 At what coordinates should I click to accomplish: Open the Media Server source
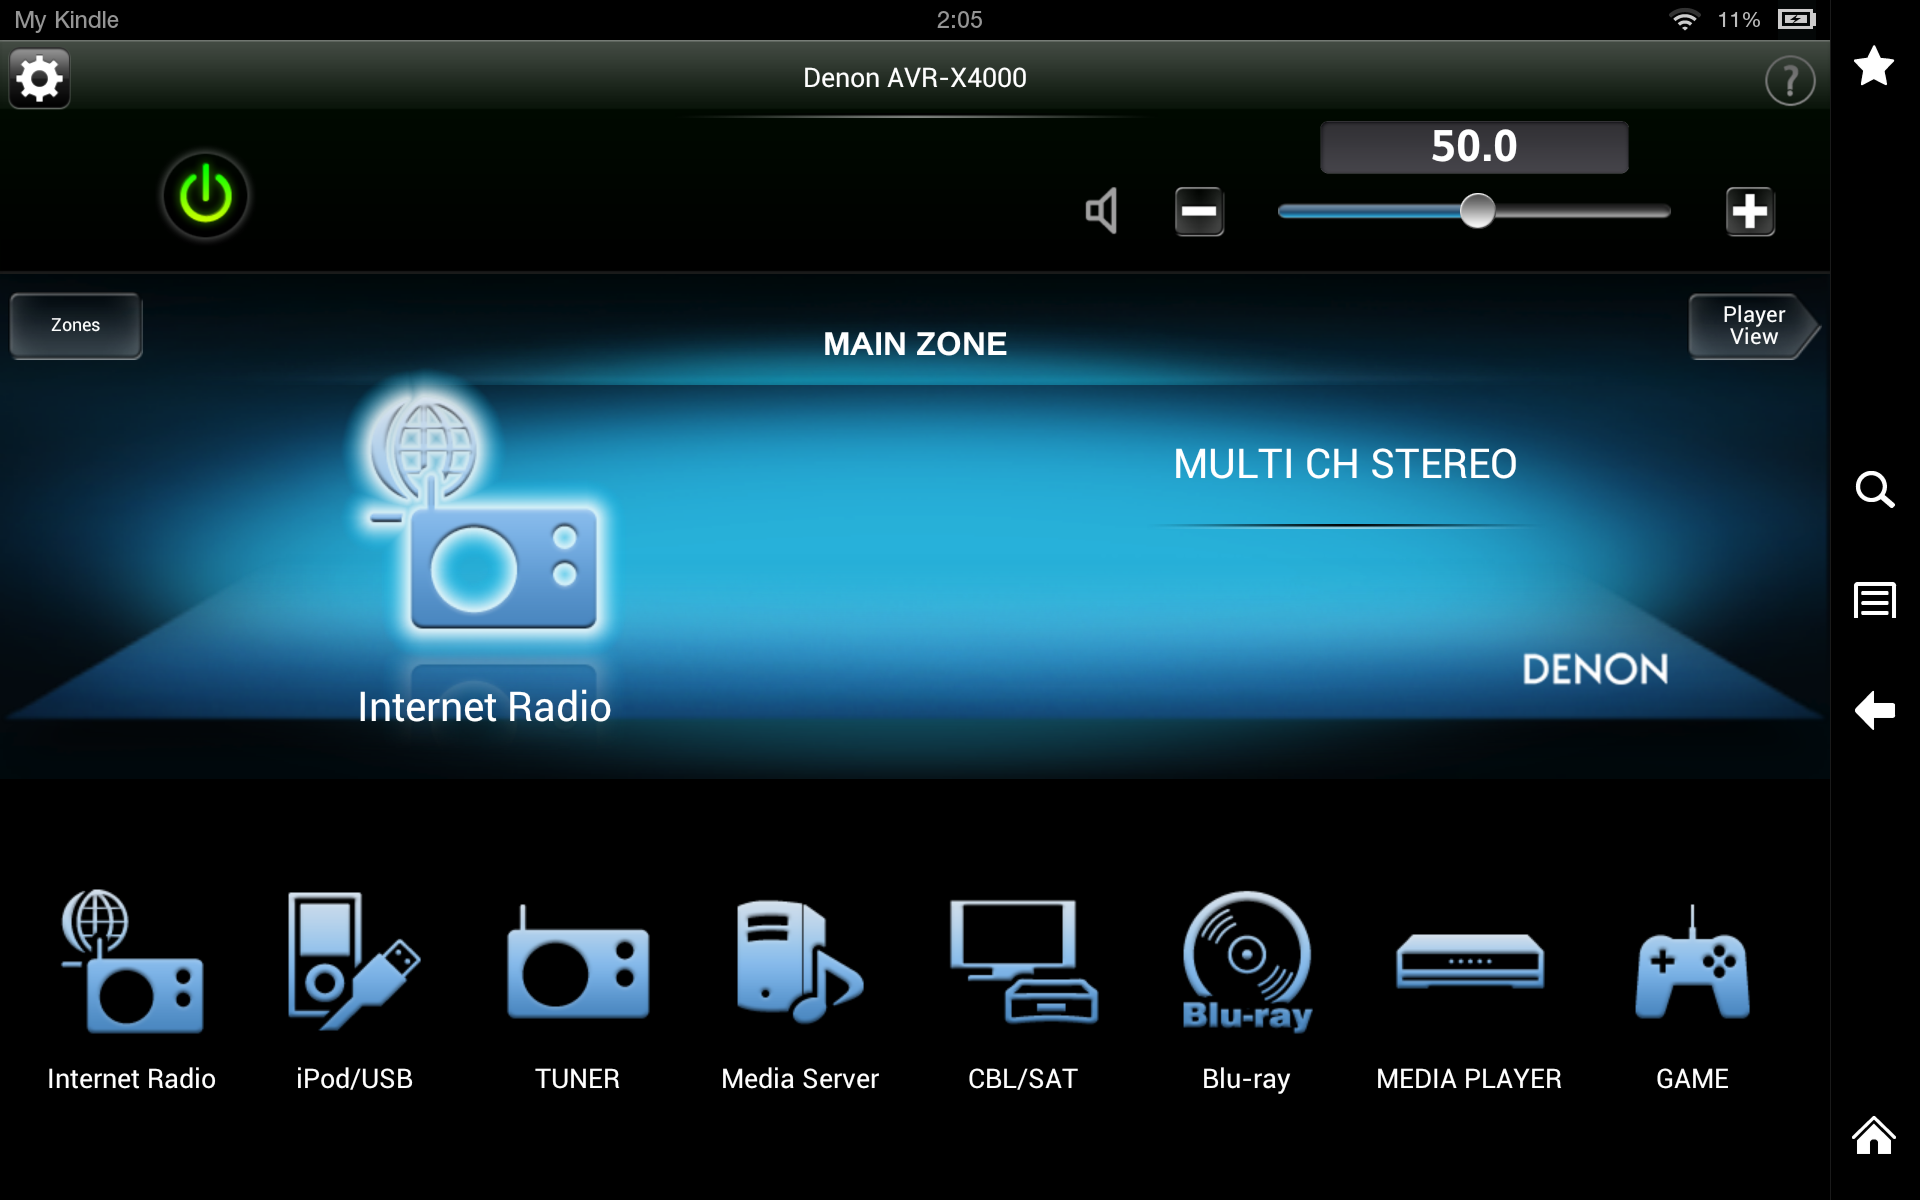tap(800, 963)
